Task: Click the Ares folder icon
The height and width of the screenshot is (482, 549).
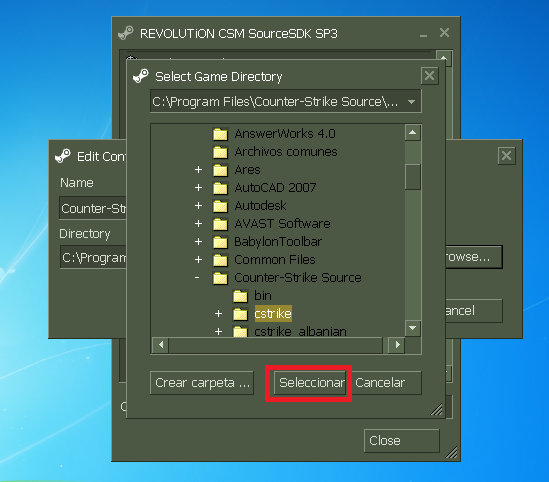Action: [220, 170]
